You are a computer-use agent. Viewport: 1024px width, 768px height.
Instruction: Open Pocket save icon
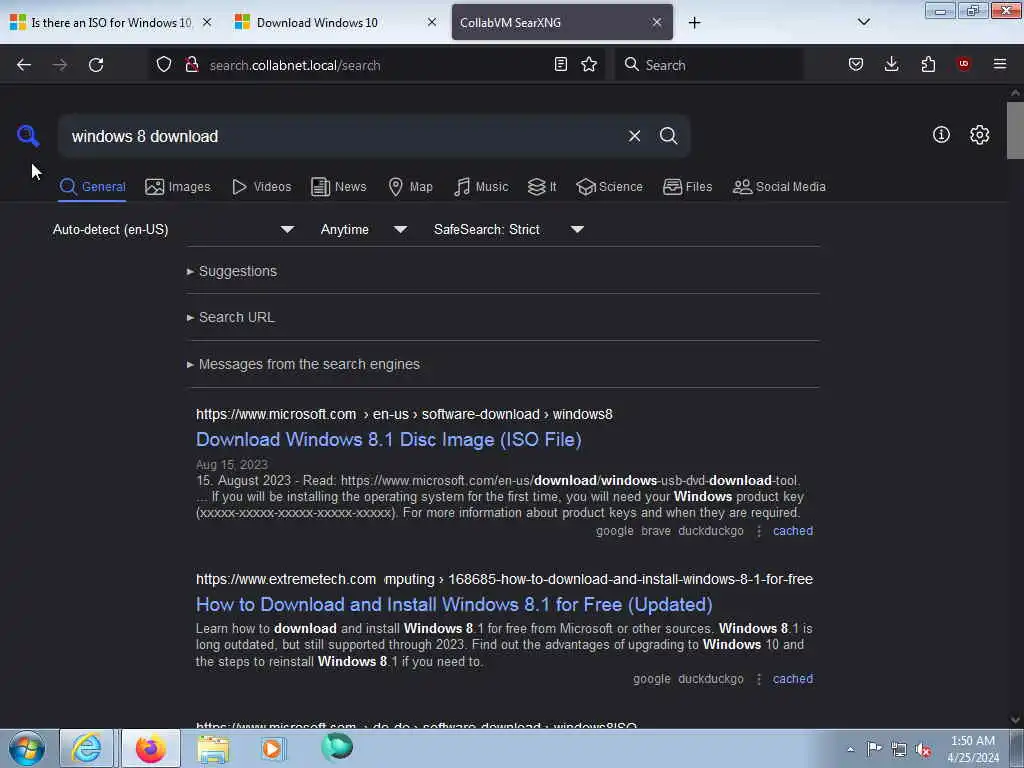pyautogui.click(x=856, y=64)
